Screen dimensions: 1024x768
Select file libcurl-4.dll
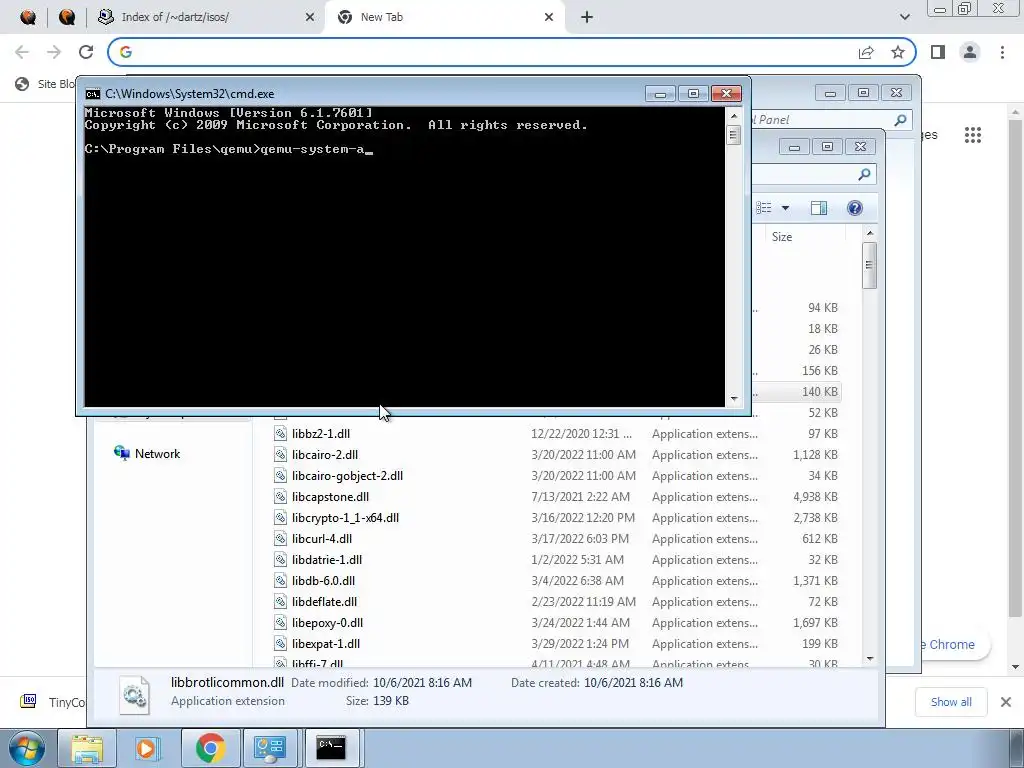(321, 539)
